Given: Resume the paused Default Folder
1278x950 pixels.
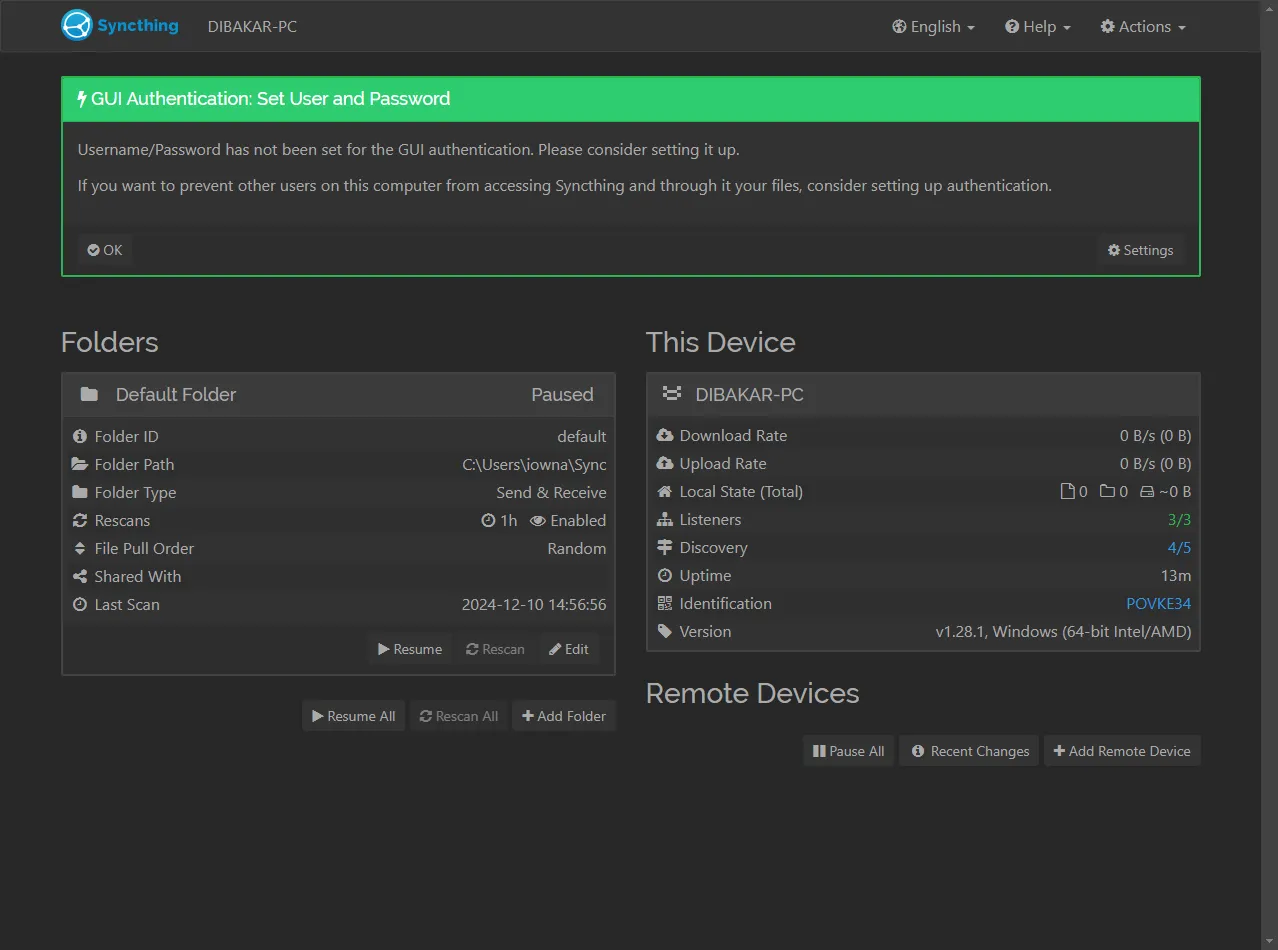Looking at the screenshot, I should pos(410,649).
